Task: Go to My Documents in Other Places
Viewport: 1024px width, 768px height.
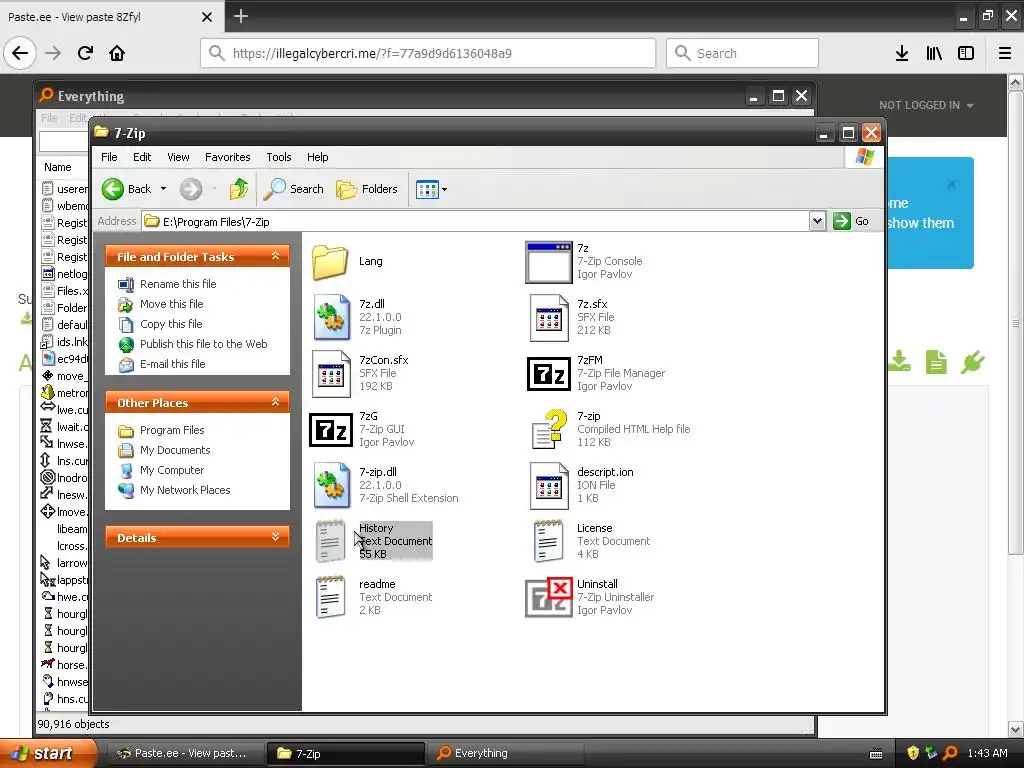Action: [175, 450]
